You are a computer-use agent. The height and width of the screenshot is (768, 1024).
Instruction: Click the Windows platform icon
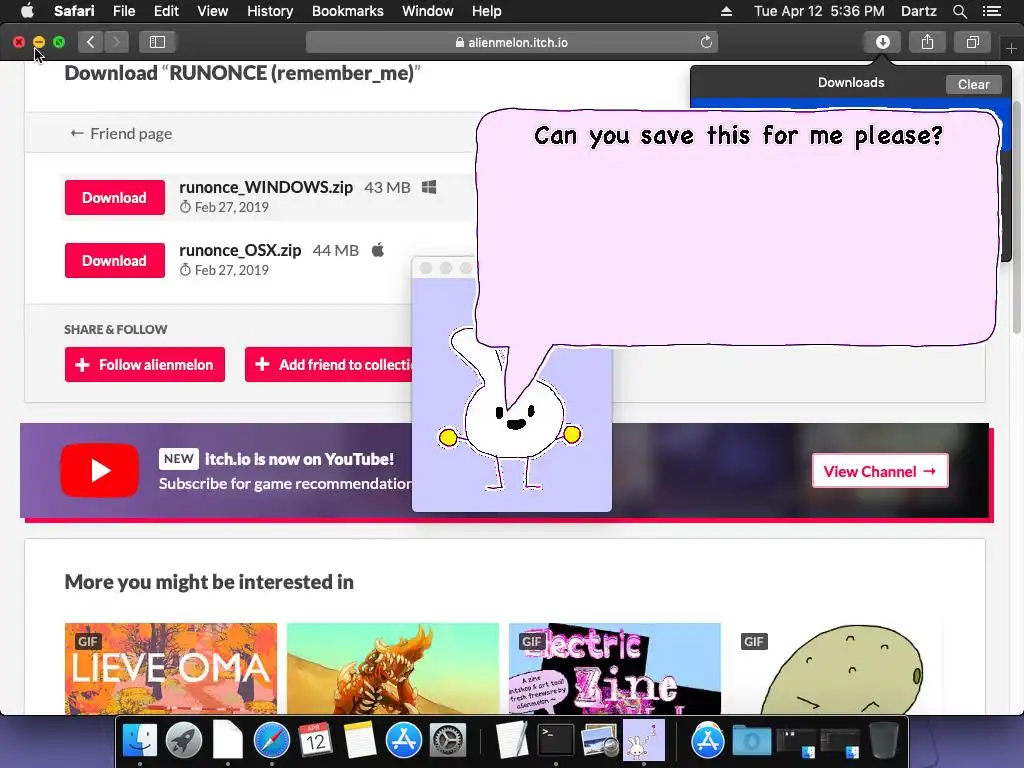pos(429,187)
